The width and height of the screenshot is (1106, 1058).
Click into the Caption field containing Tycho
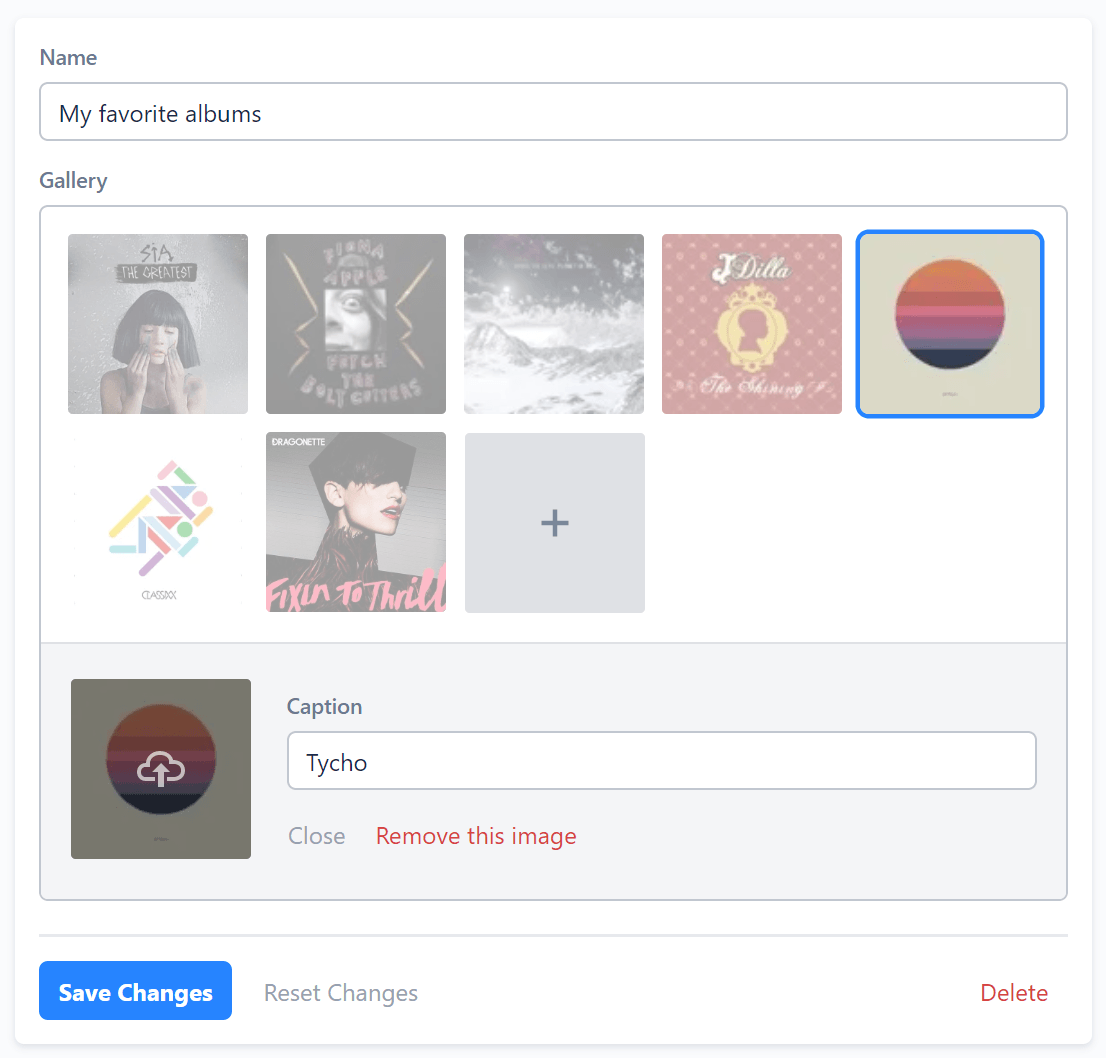[661, 762]
